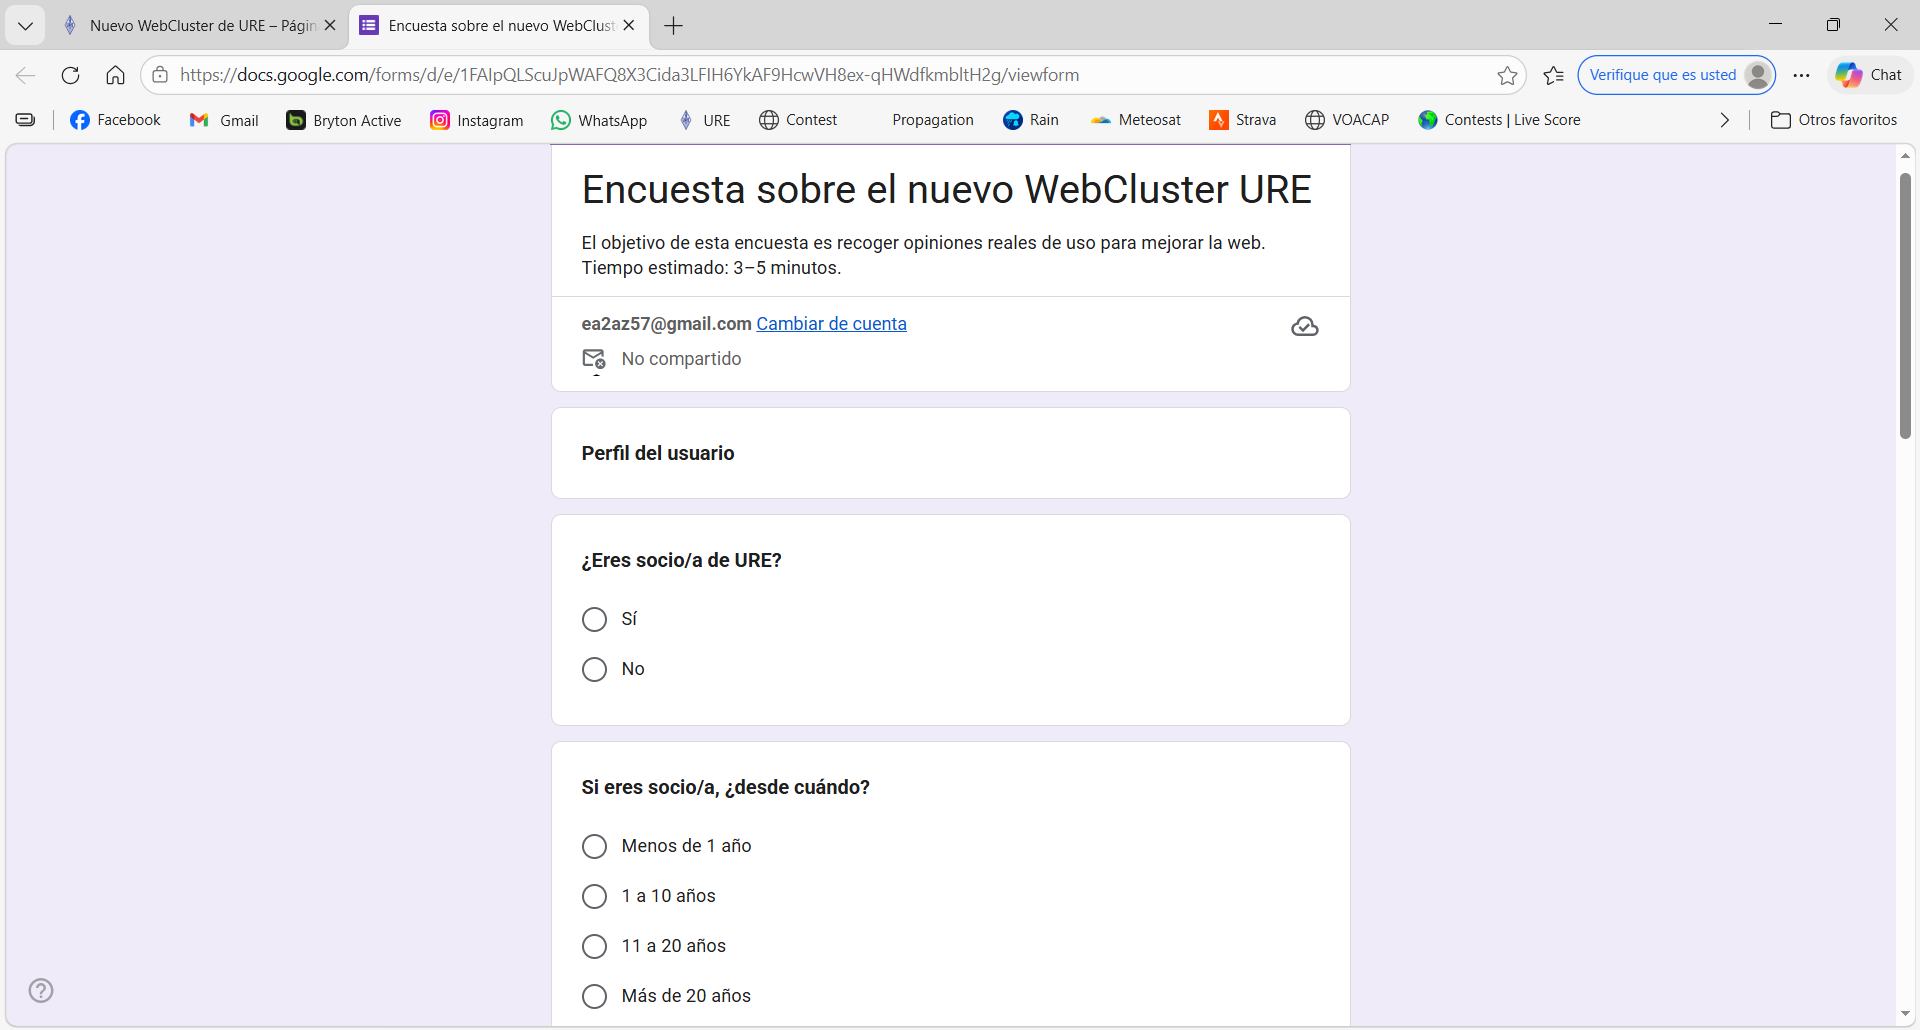Expand the tab search dropdown arrow
This screenshot has width=1920, height=1030.
click(x=25, y=26)
